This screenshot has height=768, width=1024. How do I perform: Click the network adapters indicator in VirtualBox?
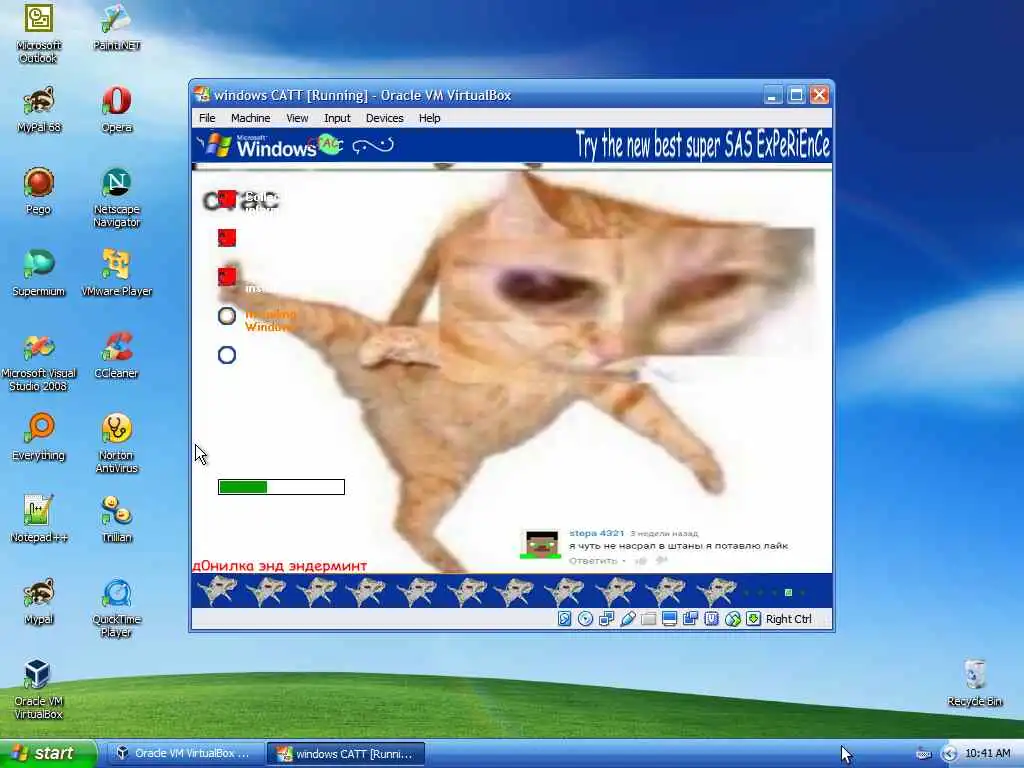[607, 618]
